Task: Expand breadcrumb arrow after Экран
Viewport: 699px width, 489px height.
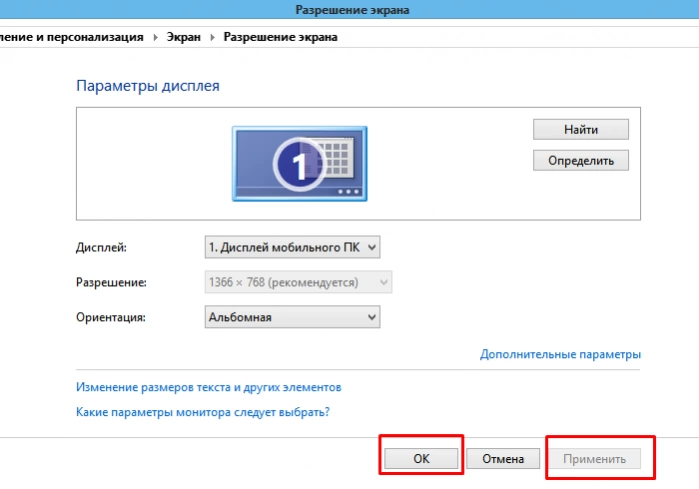Action: click(x=212, y=37)
